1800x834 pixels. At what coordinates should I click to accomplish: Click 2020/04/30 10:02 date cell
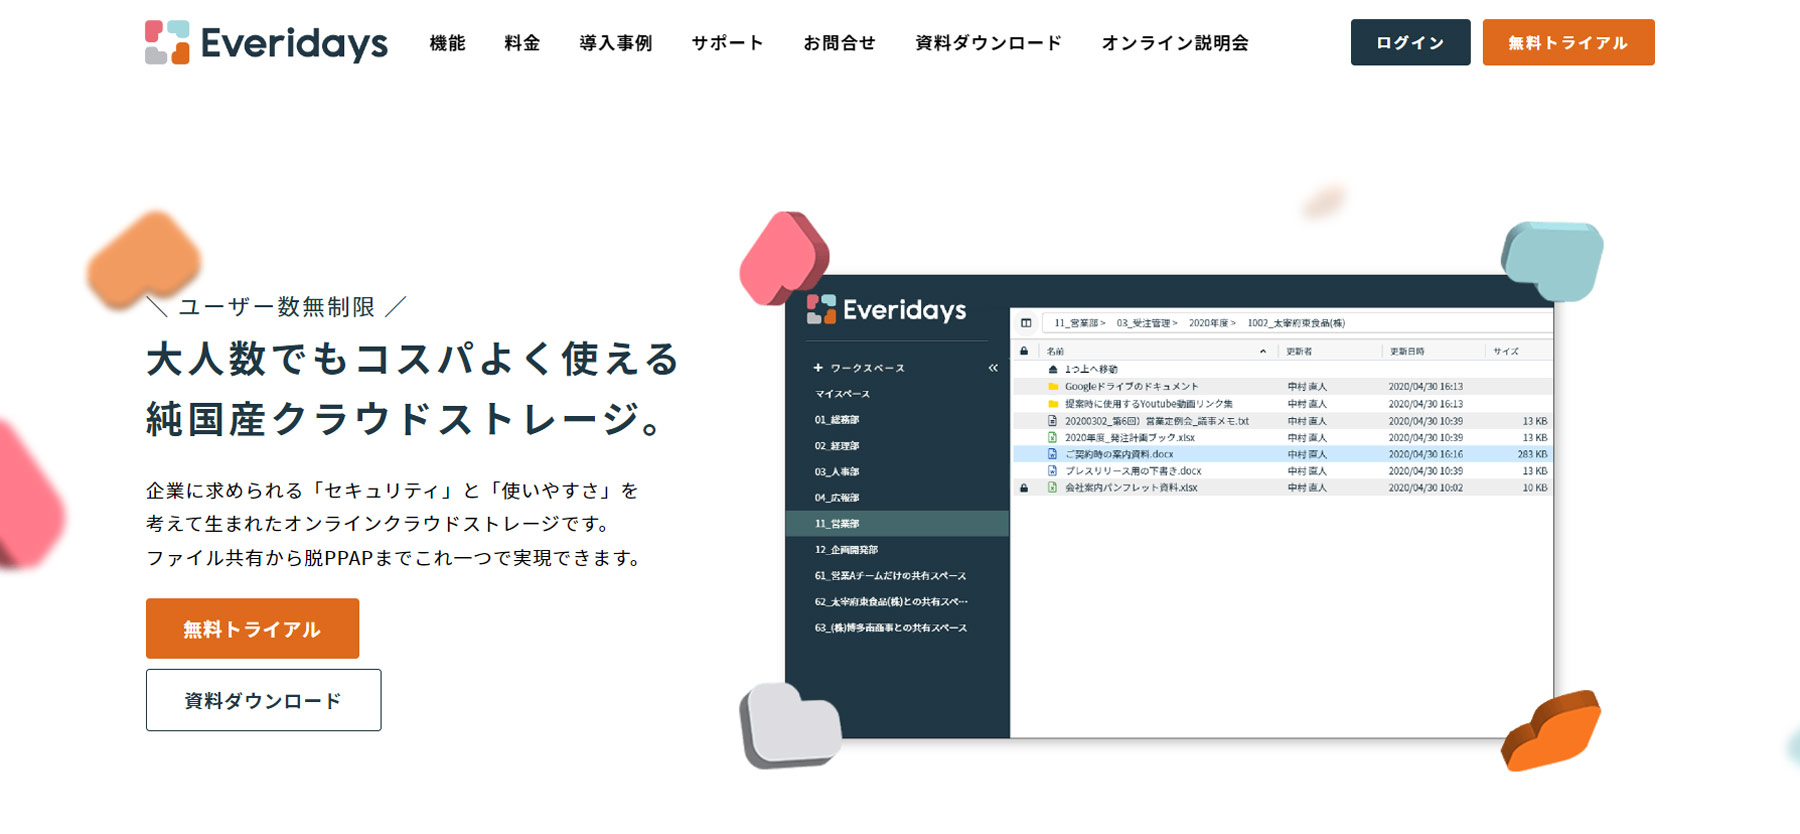(1425, 488)
